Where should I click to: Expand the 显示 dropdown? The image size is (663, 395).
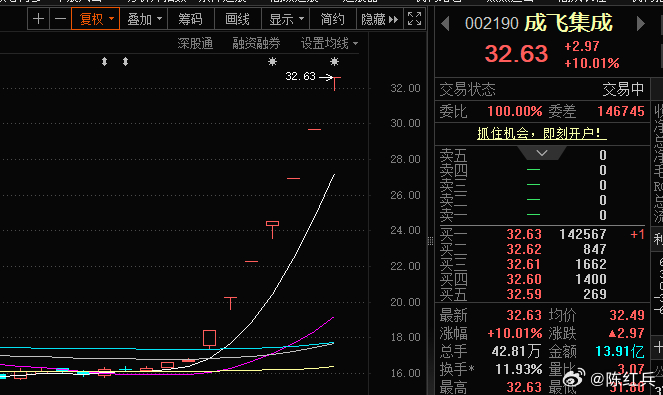[286, 19]
